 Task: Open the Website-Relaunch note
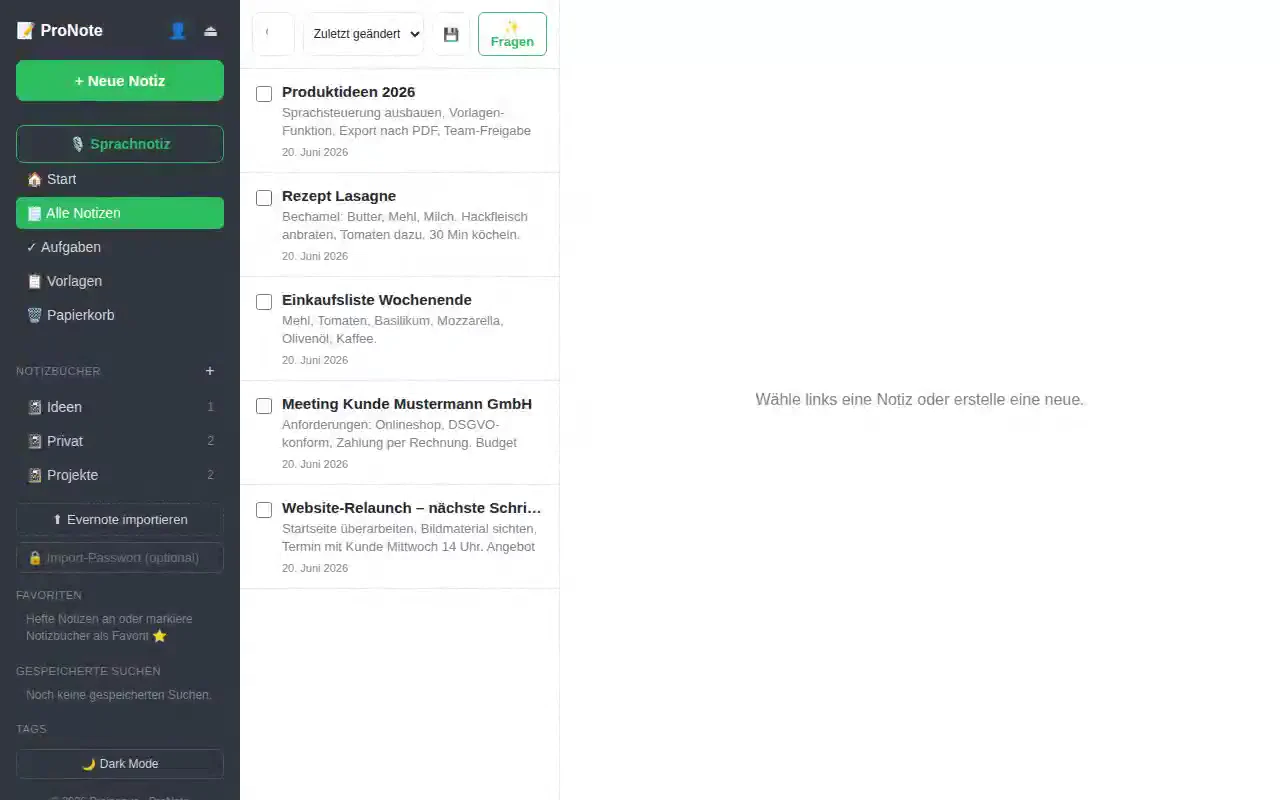[x=400, y=537]
